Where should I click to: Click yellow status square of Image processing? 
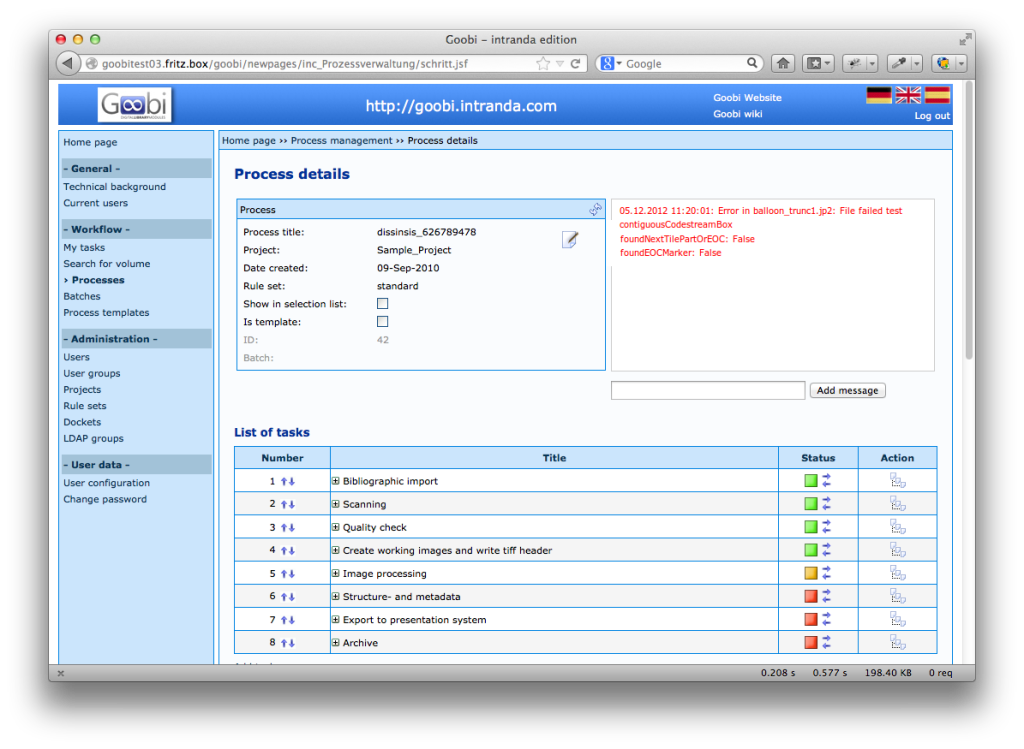pyautogui.click(x=810, y=573)
